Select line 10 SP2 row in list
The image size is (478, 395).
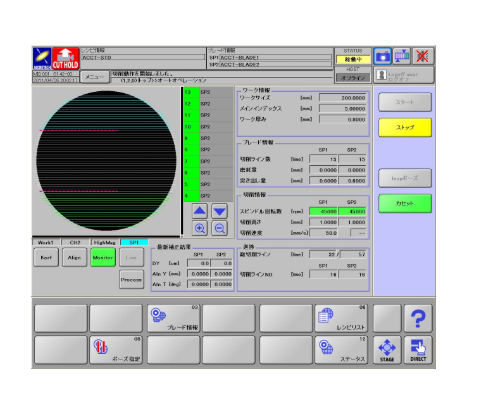click(x=209, y=127)
